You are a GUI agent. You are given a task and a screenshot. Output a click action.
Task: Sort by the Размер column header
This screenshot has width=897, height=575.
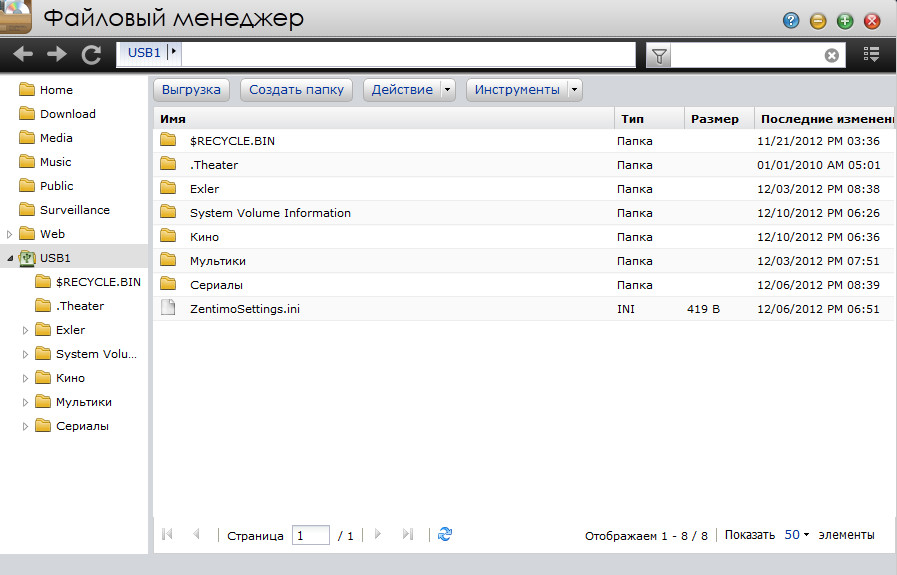(x=714, y=119)
